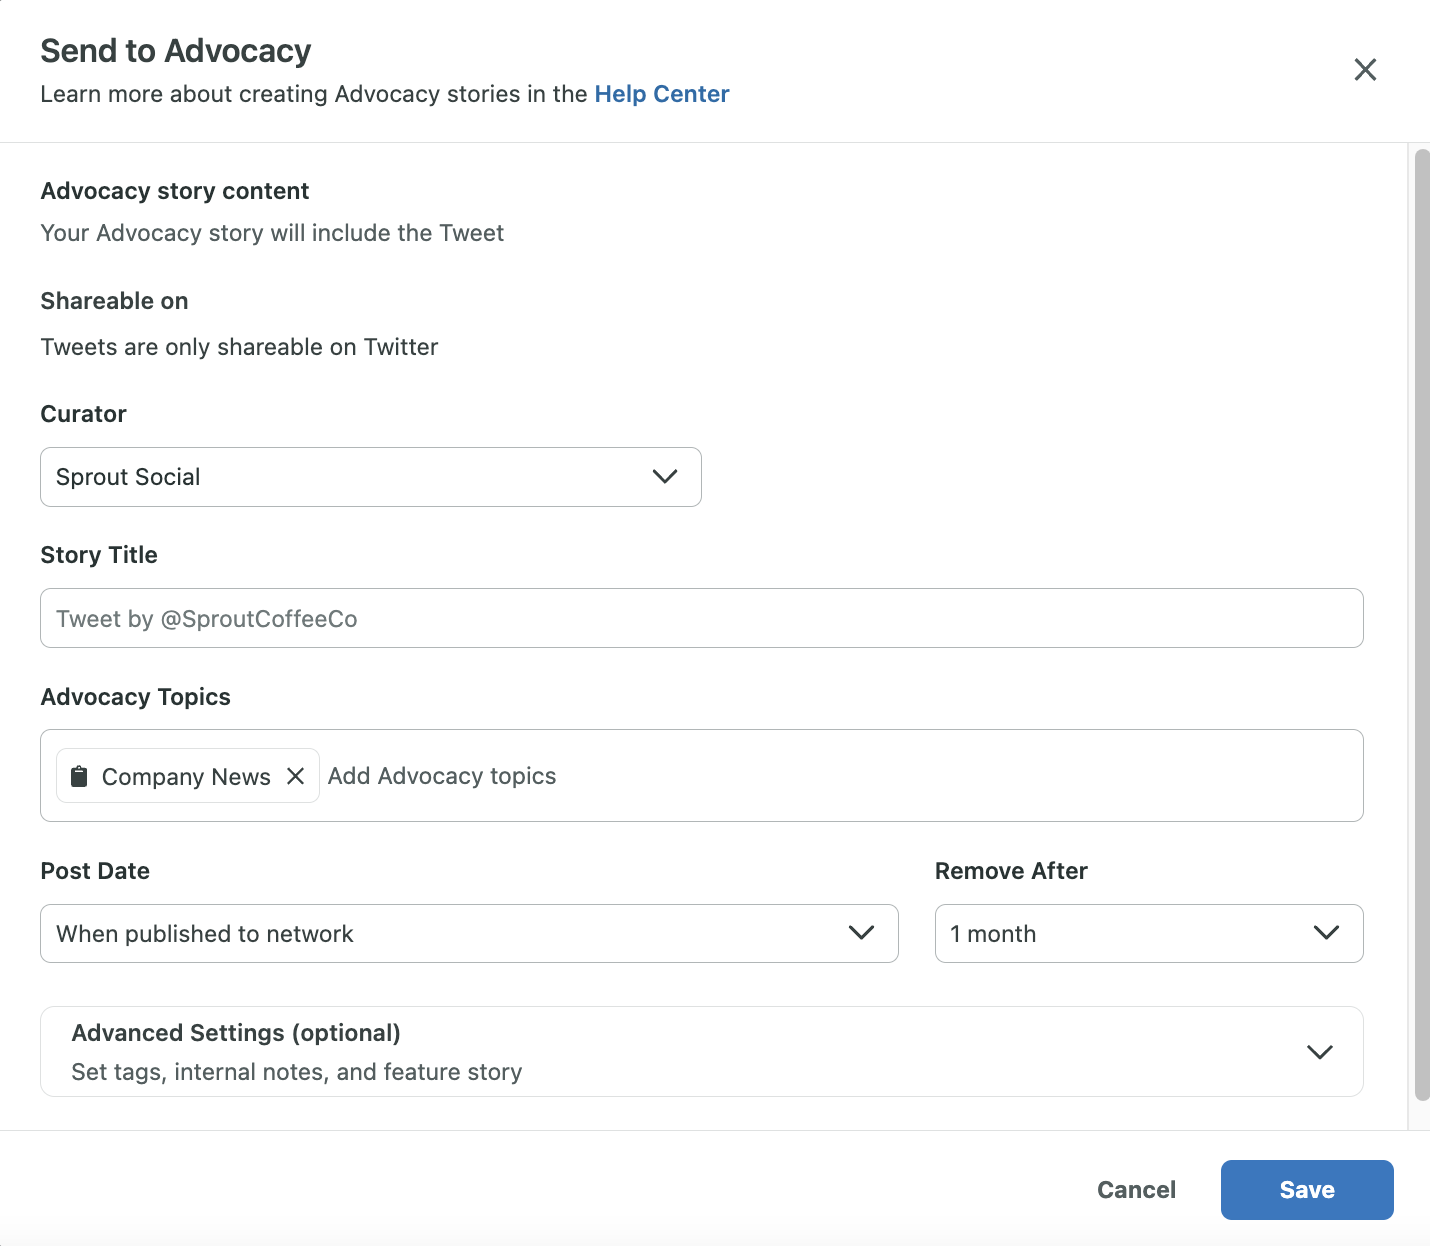
Task: Save the Advocacy story
Action: pos(1307,1190)
